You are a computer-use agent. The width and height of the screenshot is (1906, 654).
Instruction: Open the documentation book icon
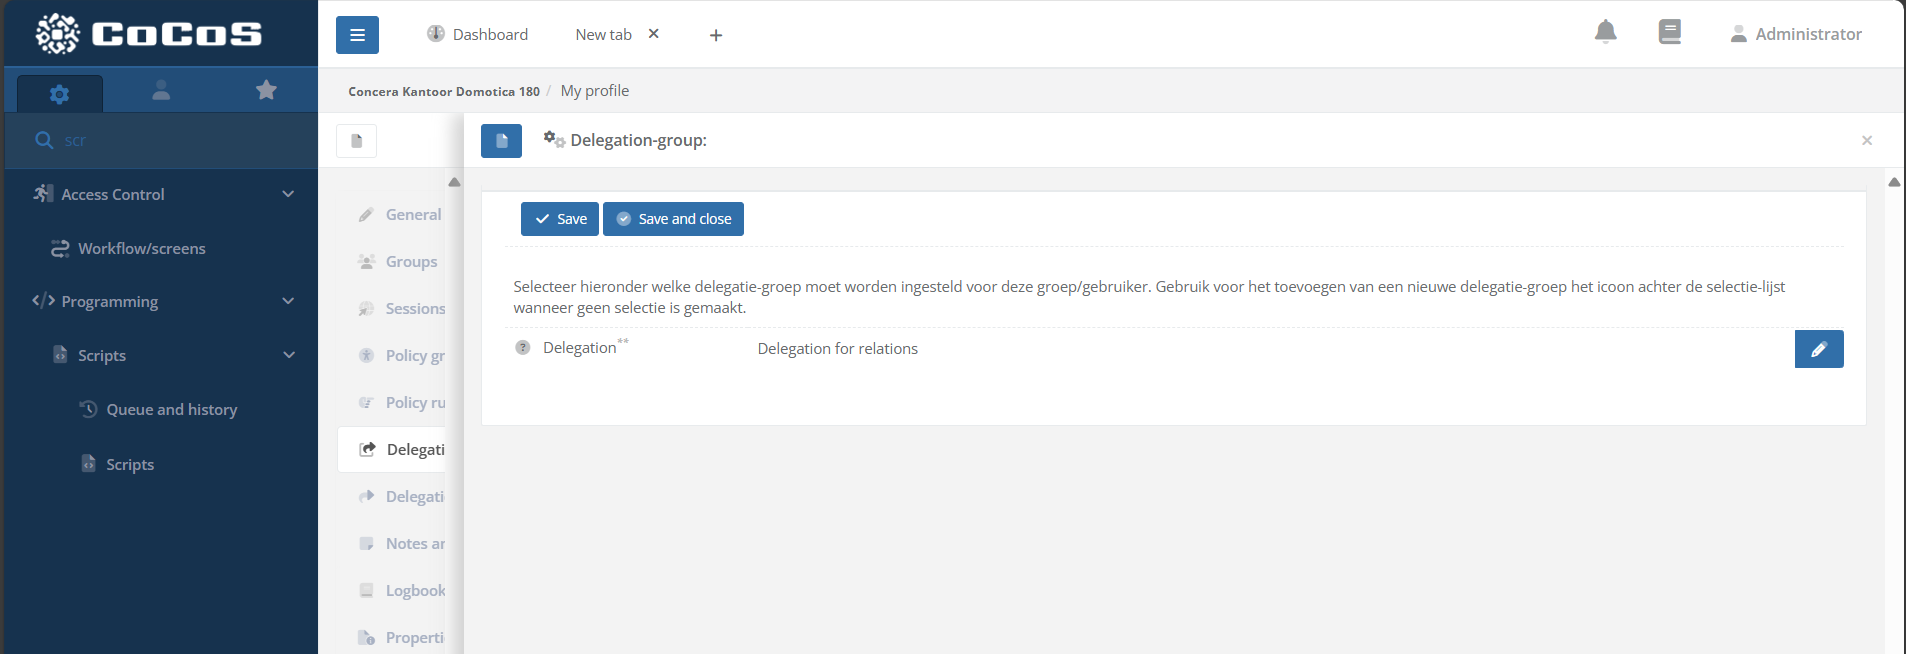coord(1669,33)
